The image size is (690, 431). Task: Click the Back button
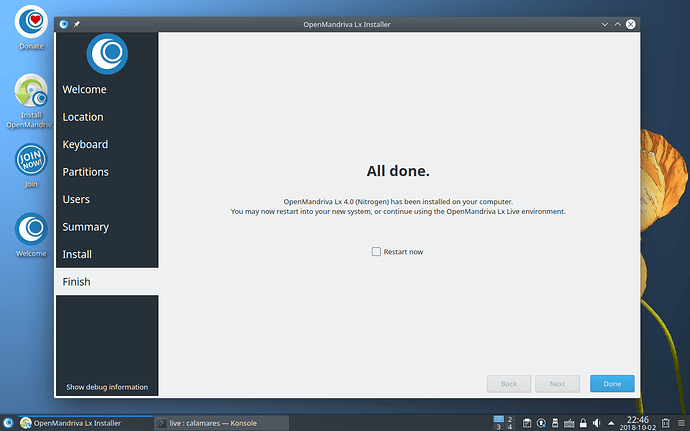coord(509,383)
